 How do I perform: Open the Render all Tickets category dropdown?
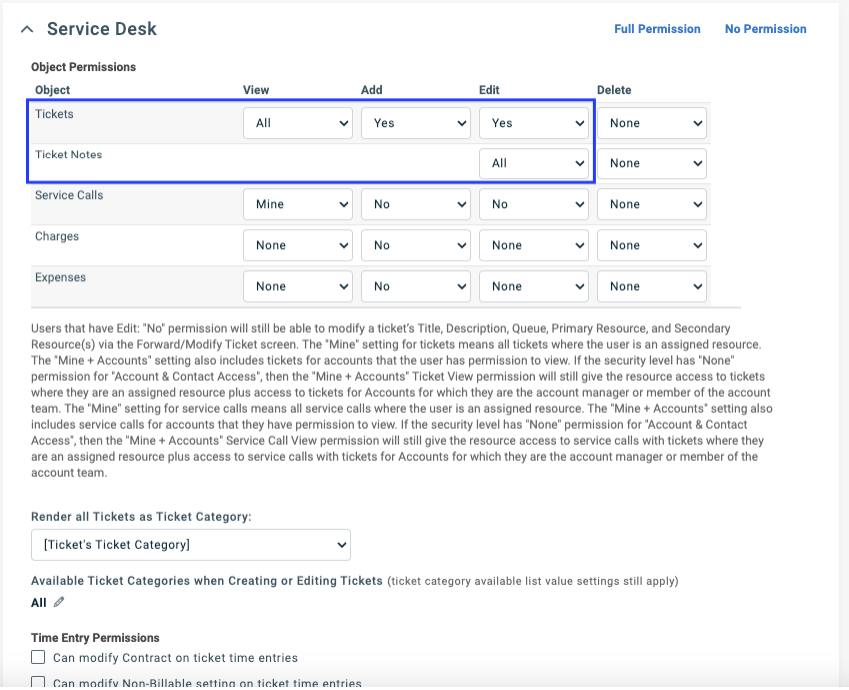point(191,545)
